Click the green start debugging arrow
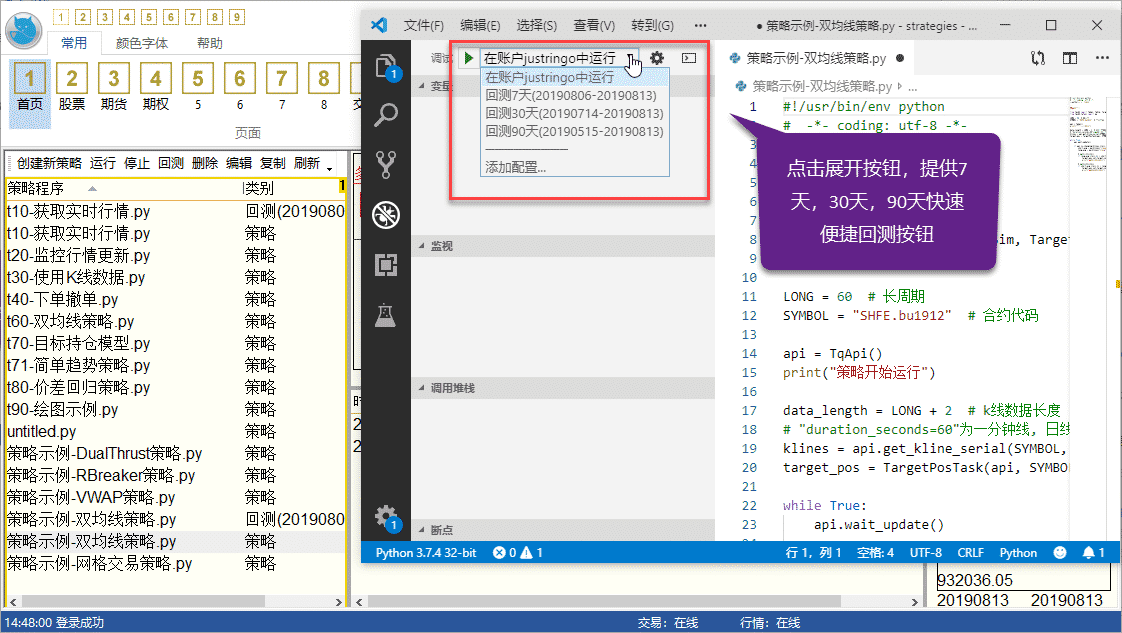 pos(468,59)
